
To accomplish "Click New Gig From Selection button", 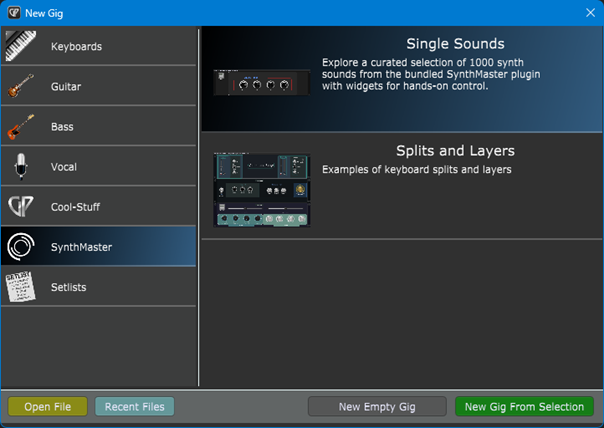I will (x=524, y=406).
